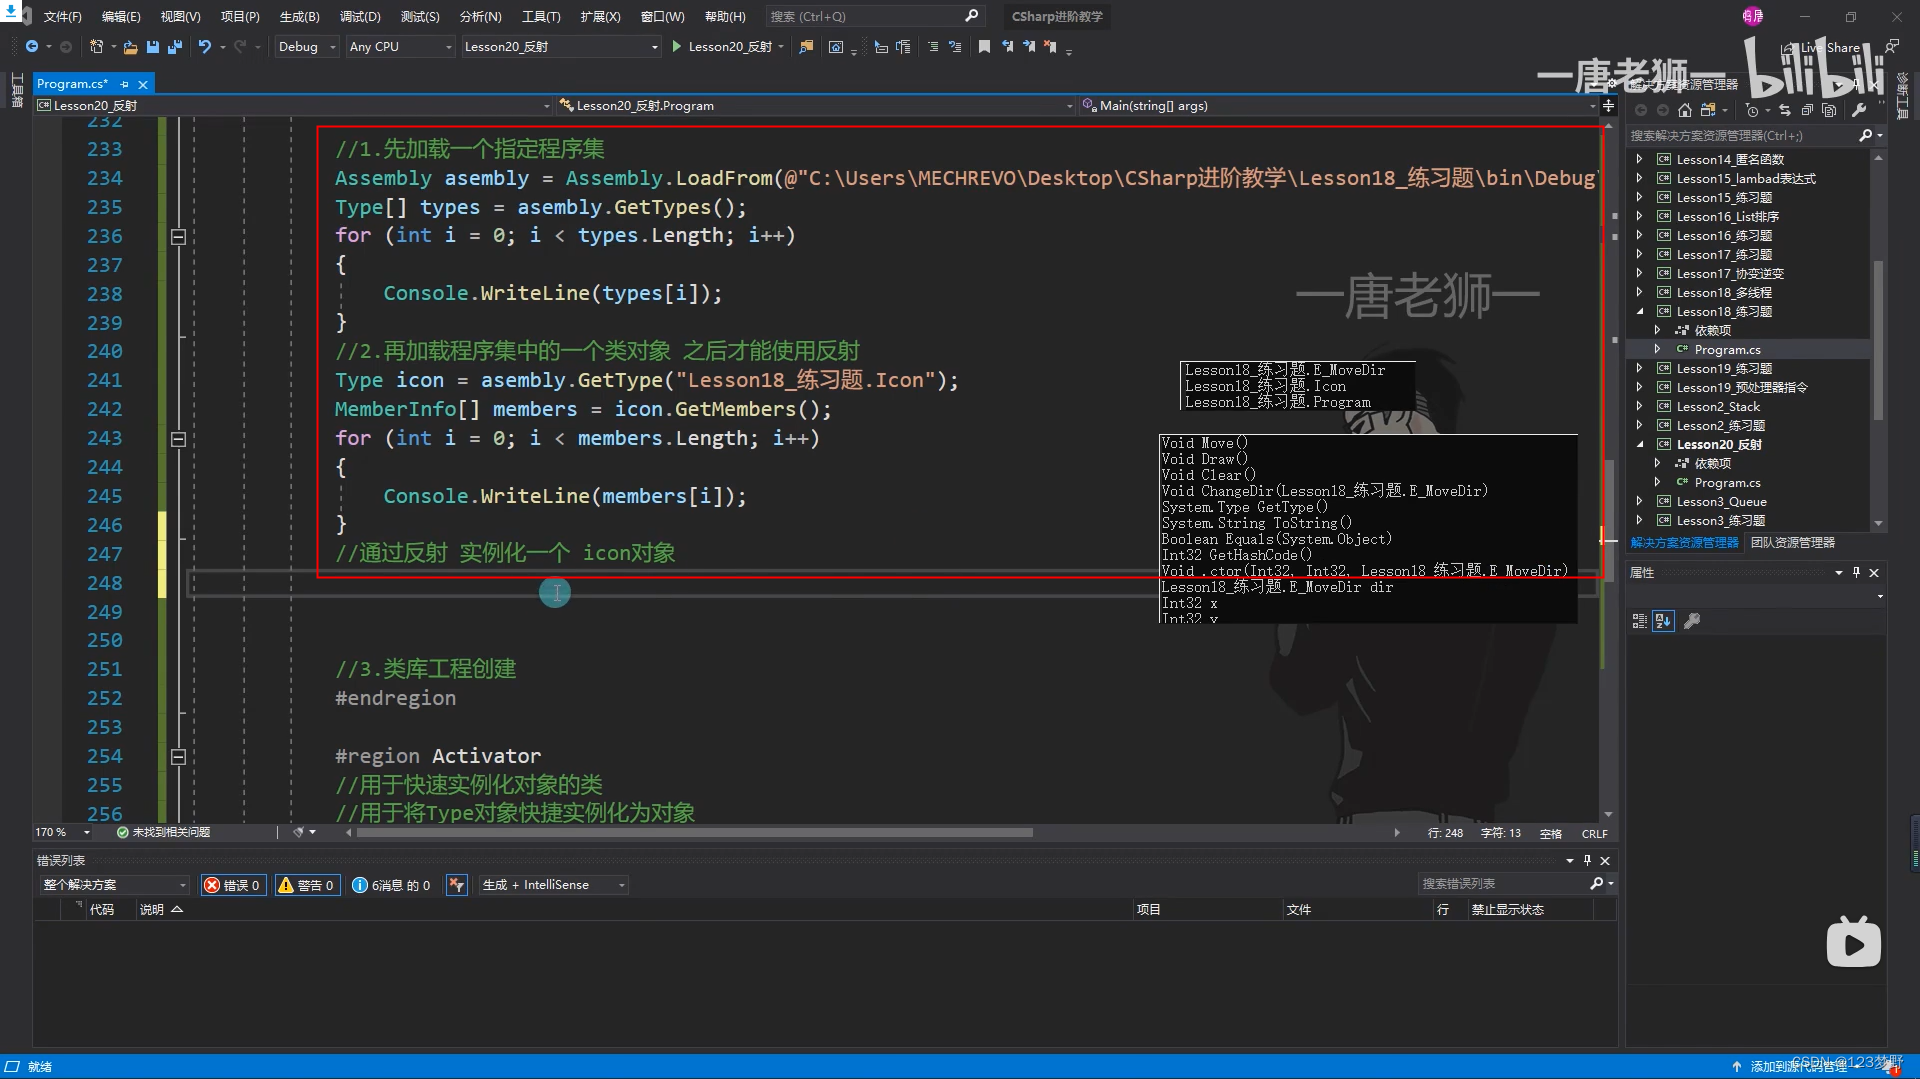1920x1079 pixels.
Task: Click the no issues found indicator
Action: click(164, 832)
